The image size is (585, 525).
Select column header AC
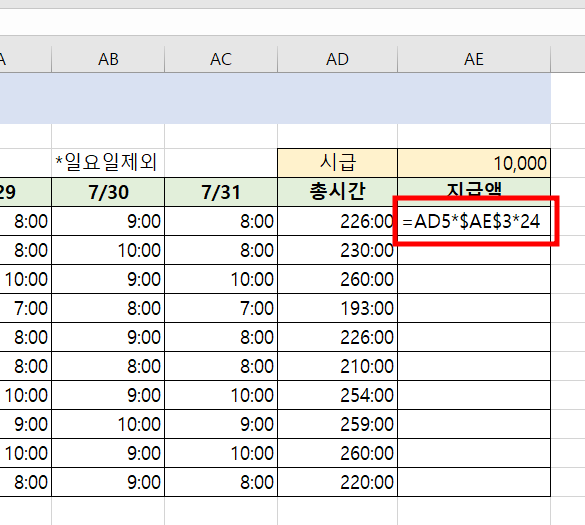coord(221,59)
